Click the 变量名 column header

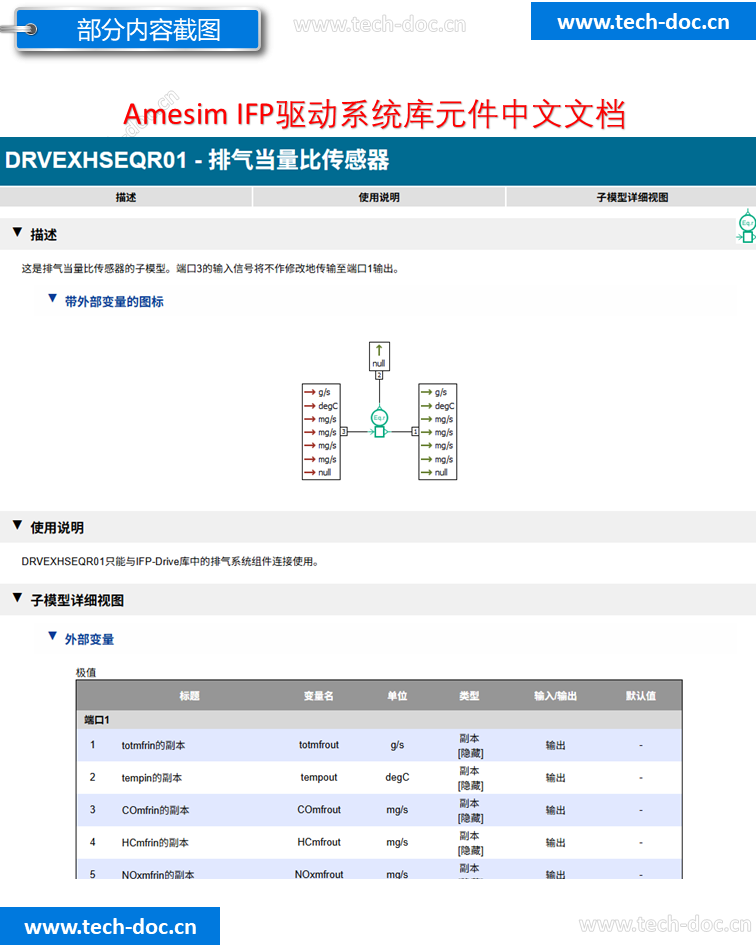(x=318, y=695)
